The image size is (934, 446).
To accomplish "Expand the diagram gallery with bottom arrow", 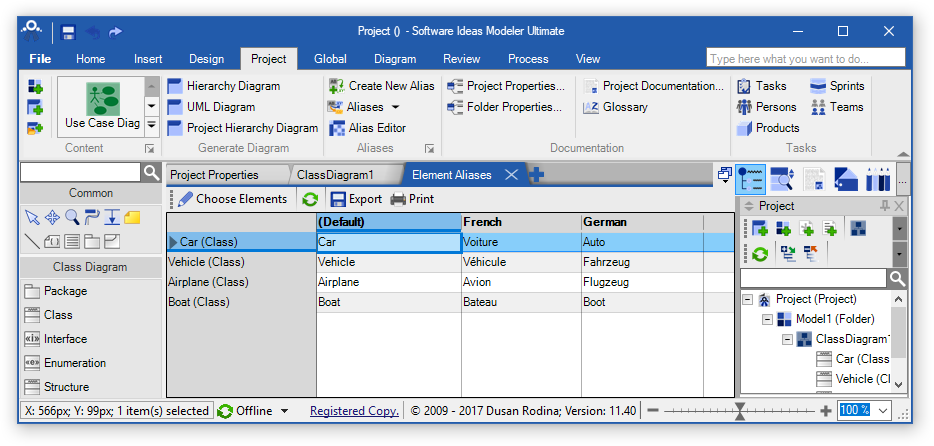I will click(152, 125).
